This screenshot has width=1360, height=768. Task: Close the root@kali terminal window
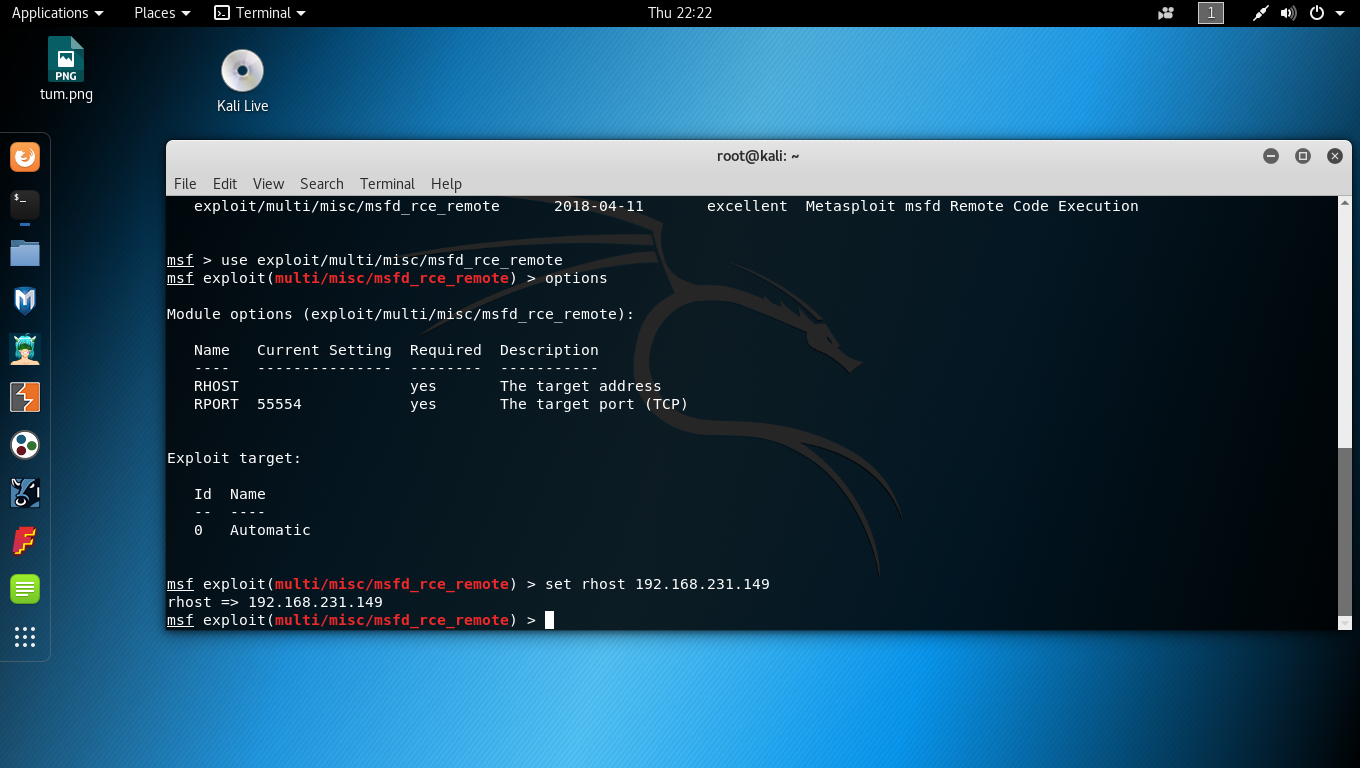pos(1334,156)
